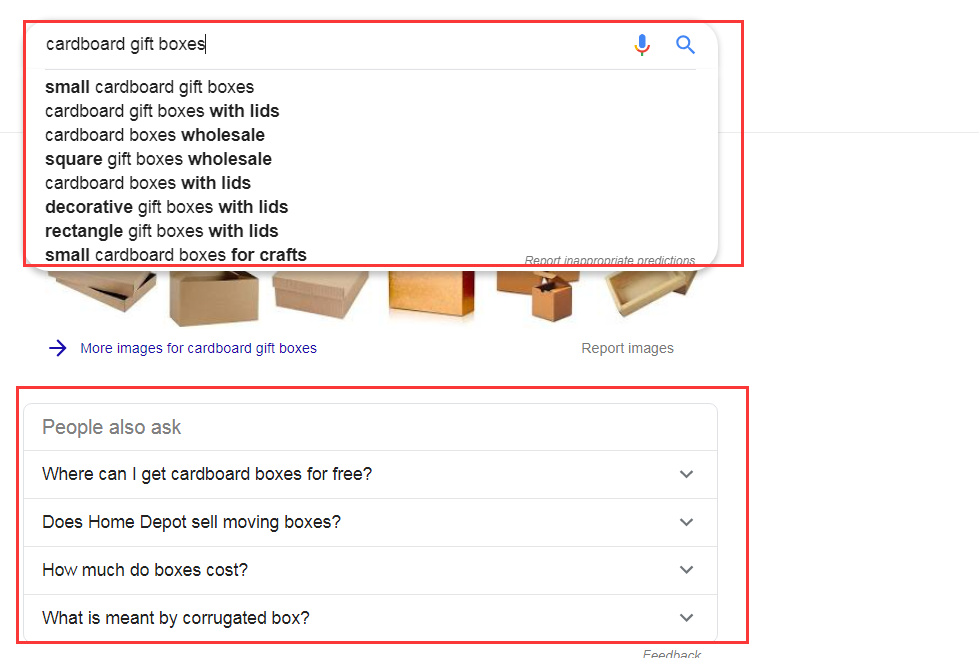Click "Report inappropriate predictions" link
The height and width of the screenshot is (658, 979).
point(609,261)
